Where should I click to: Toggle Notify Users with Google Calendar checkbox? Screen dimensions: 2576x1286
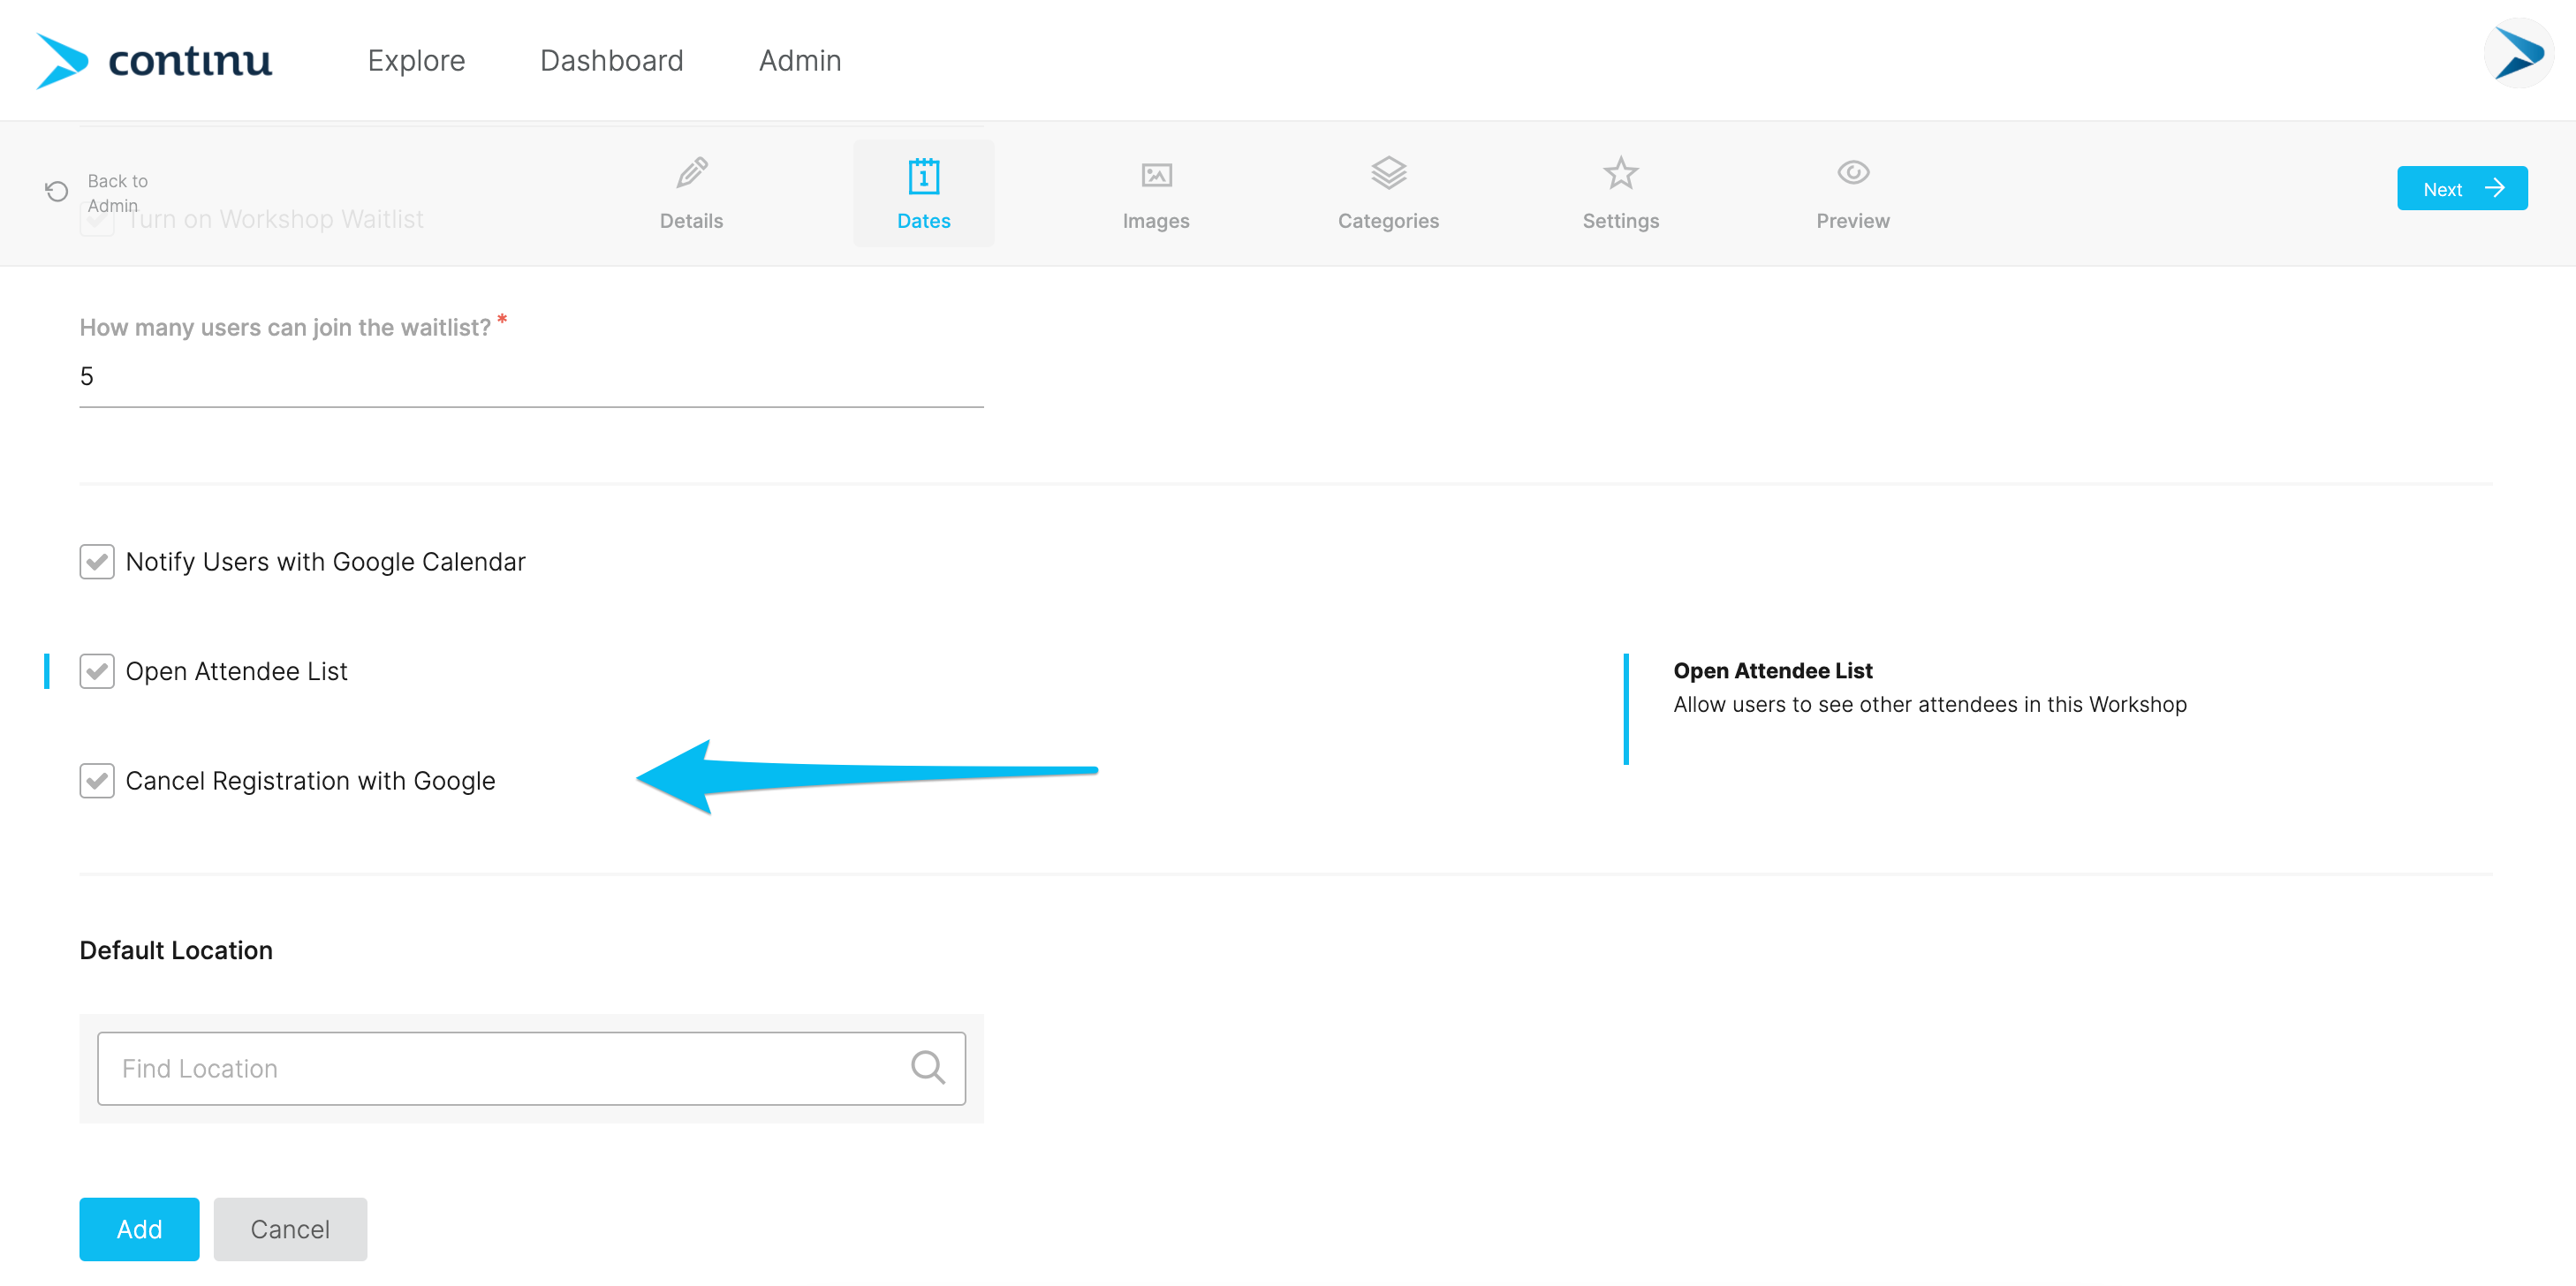[x=97, y=562]
